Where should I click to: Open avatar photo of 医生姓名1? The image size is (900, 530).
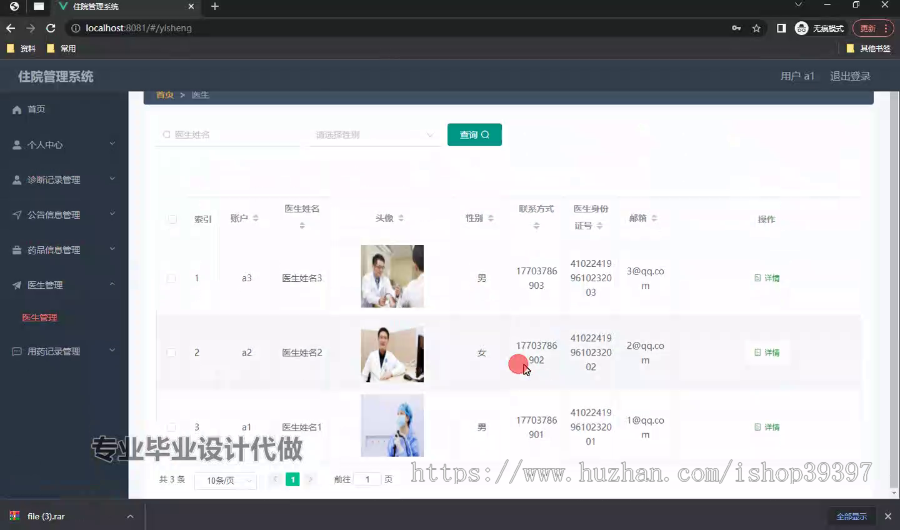coord(393,425)
